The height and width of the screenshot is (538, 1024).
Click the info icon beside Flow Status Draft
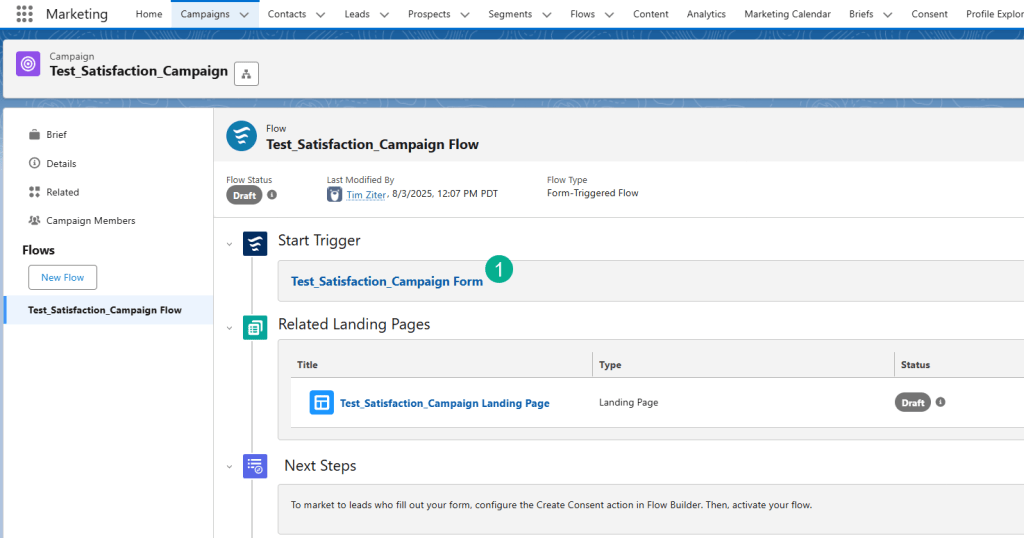[x=272, y=195]
